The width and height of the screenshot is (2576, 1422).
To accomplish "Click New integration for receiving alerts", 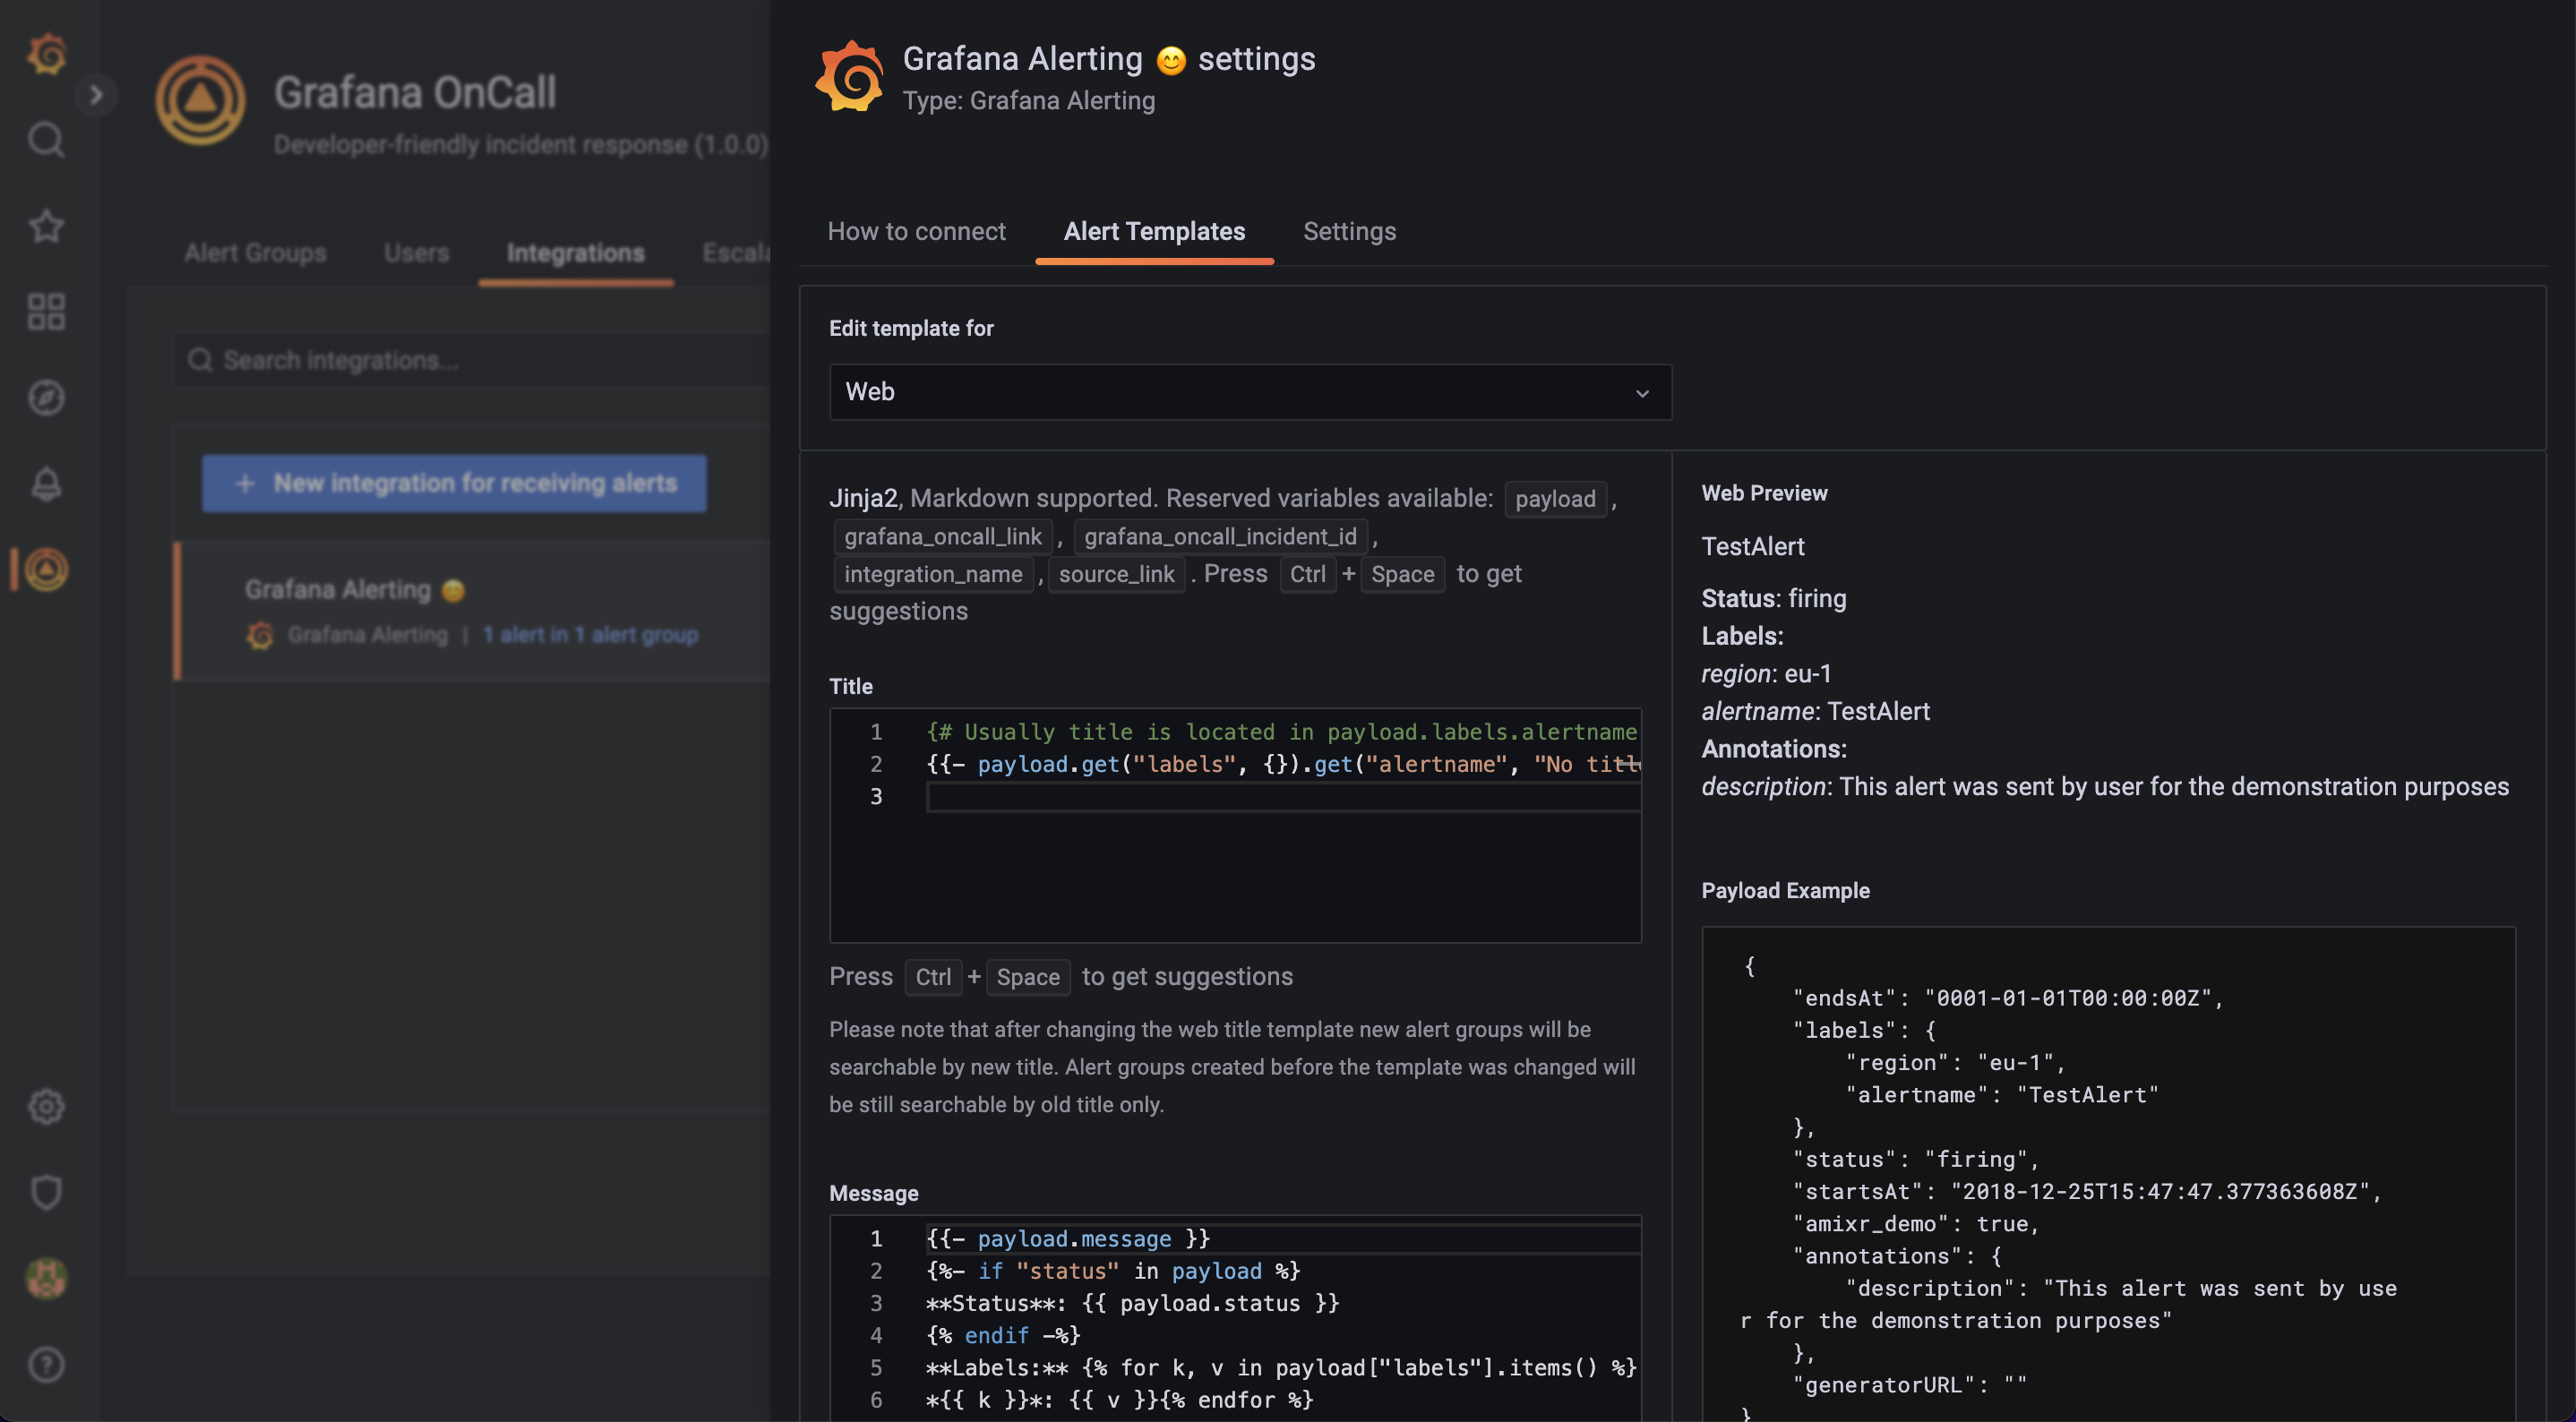I will (x=454, y=483).
